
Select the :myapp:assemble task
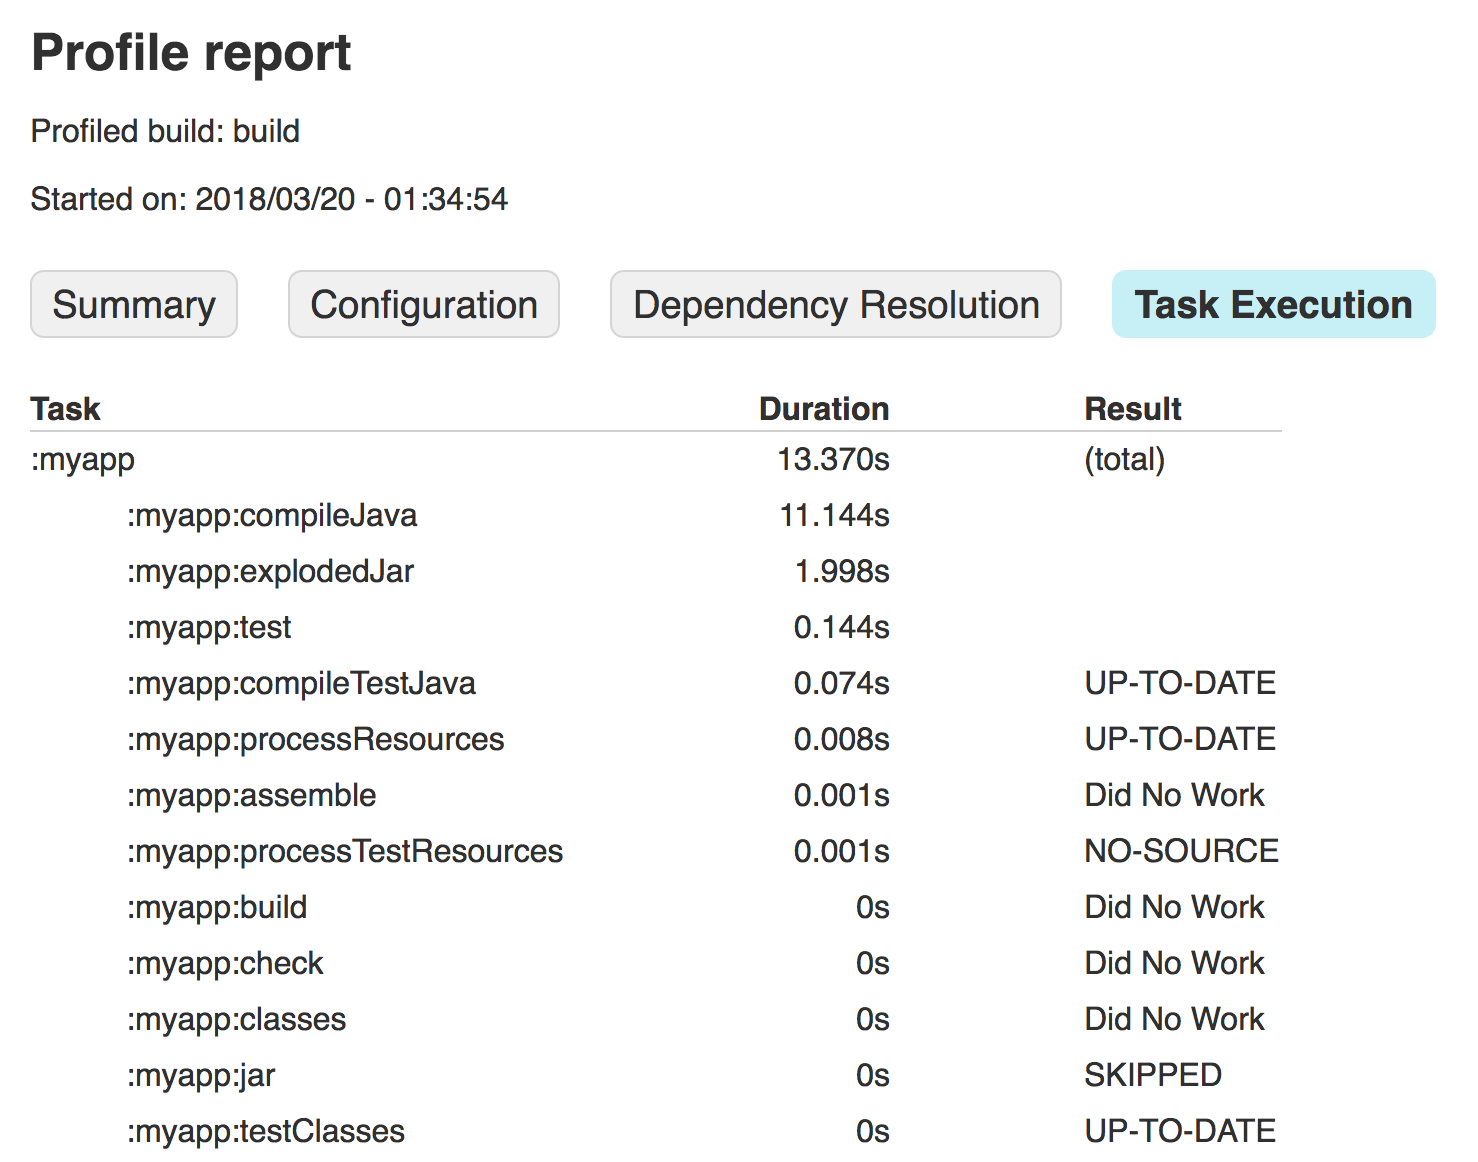(251, 796)
